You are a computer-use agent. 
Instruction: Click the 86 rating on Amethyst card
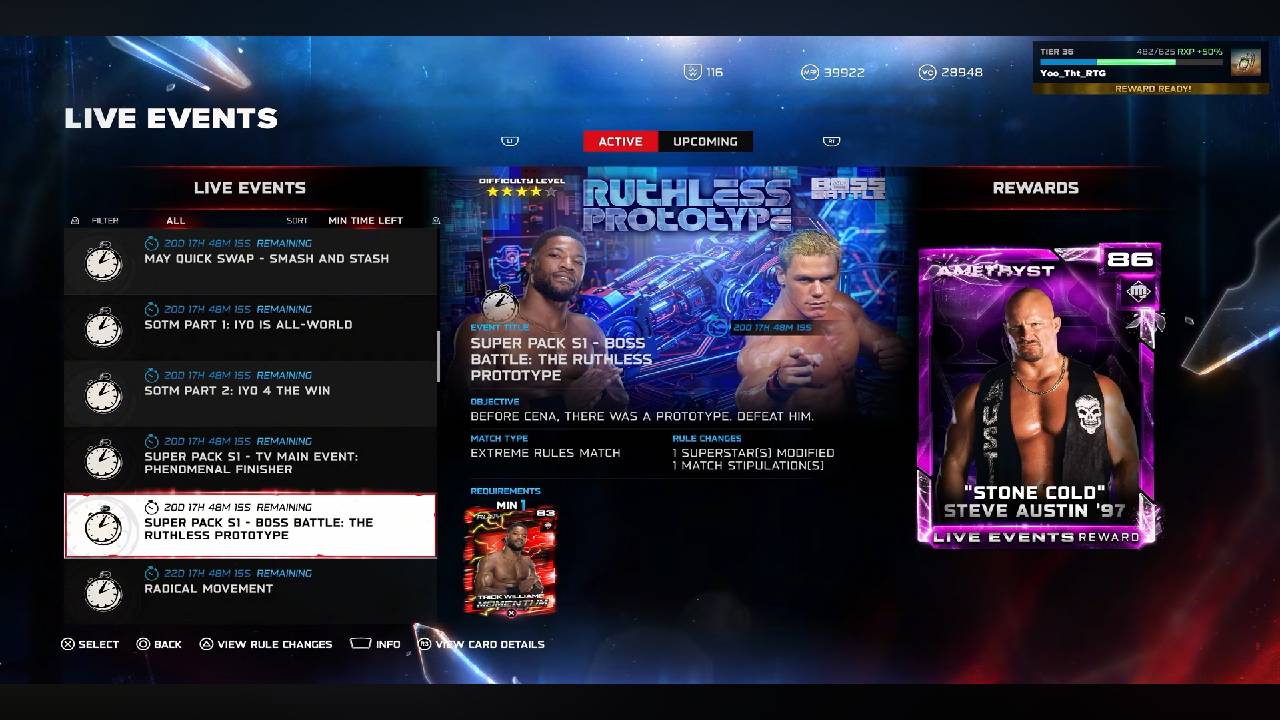coord(1130,259)
